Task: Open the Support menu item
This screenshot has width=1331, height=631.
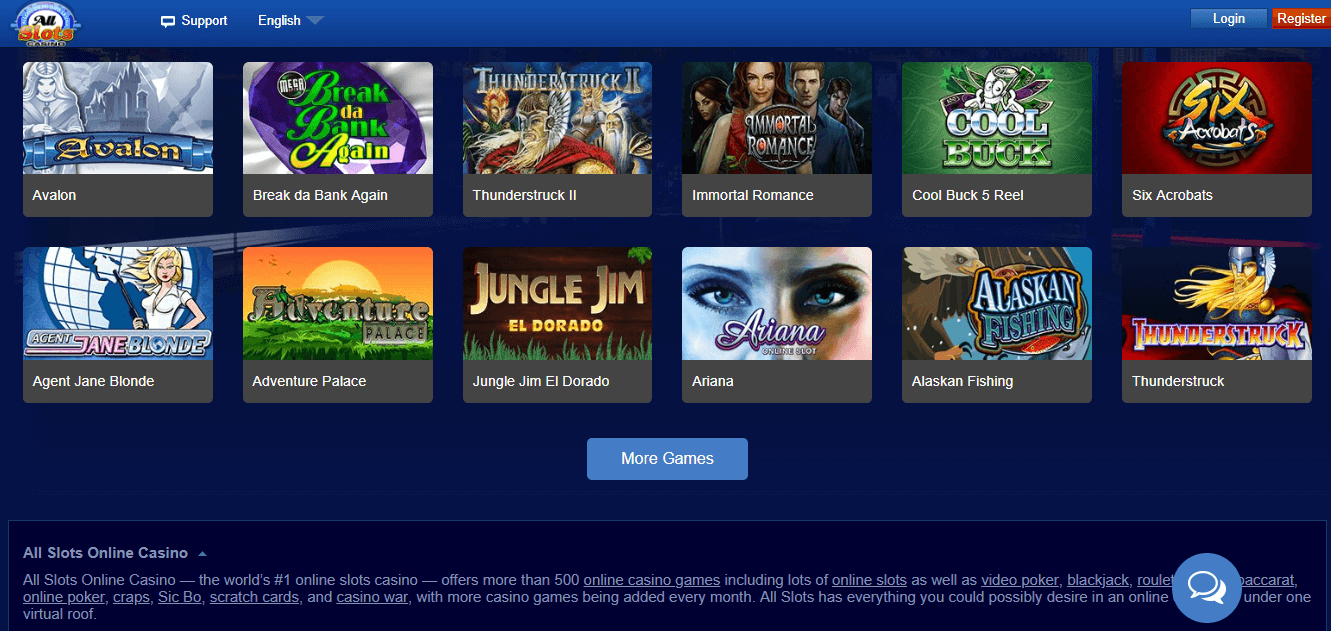Action: (x=194, y=20)
